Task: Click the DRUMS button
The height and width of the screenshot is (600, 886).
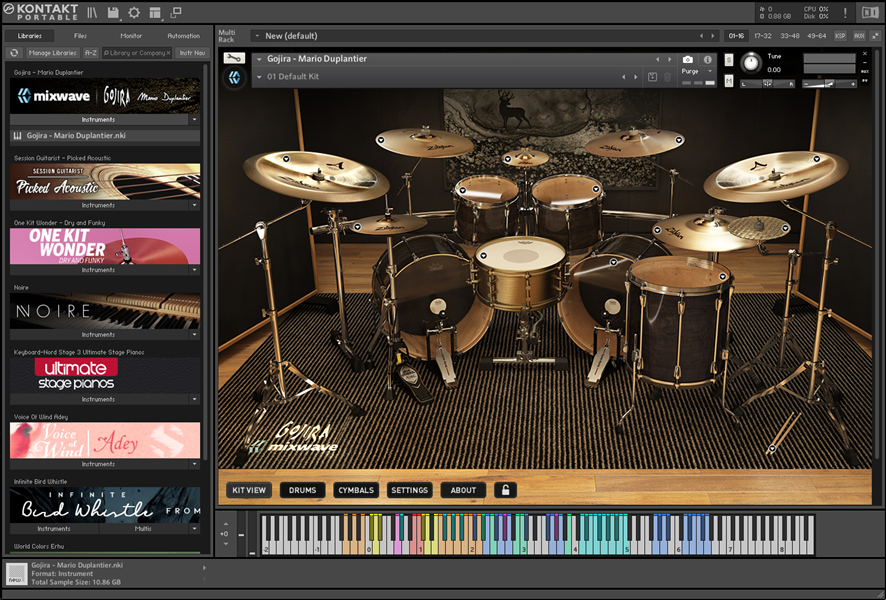Action: (302, 490)
